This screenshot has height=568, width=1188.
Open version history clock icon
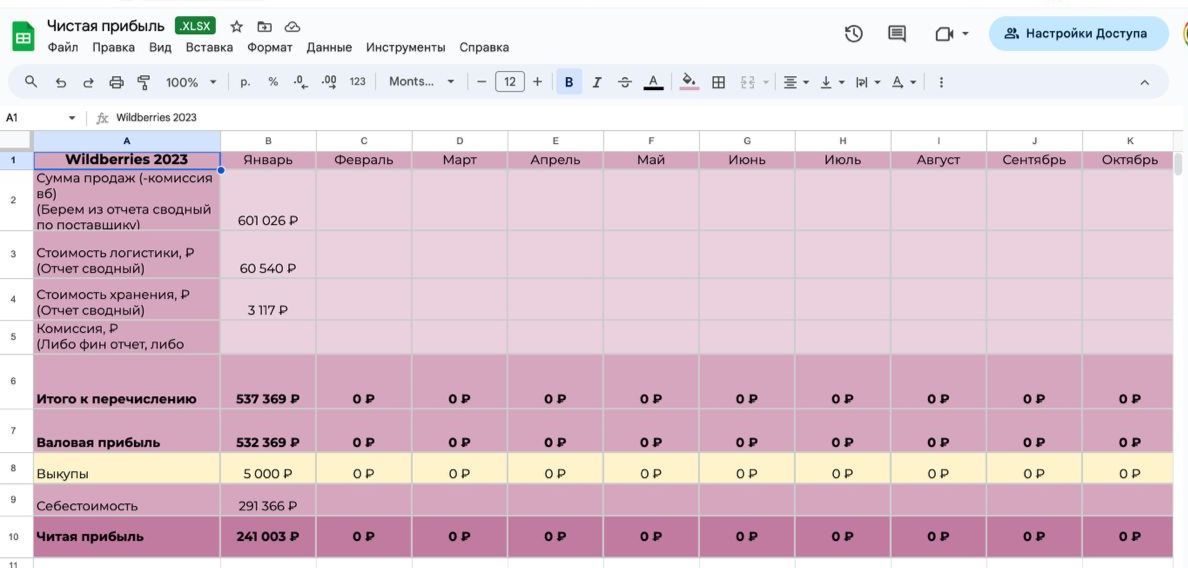coord(854,33)
